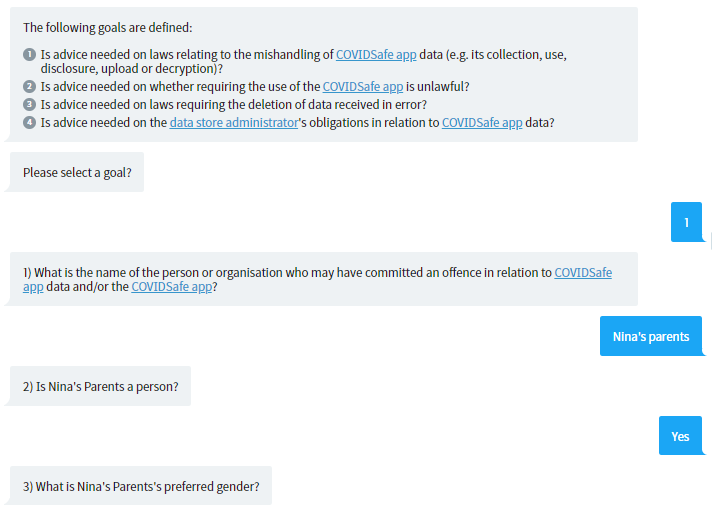Select goal text about deletion of data
712x510 pixels.
pyautogui.click(x=234, y=105)
